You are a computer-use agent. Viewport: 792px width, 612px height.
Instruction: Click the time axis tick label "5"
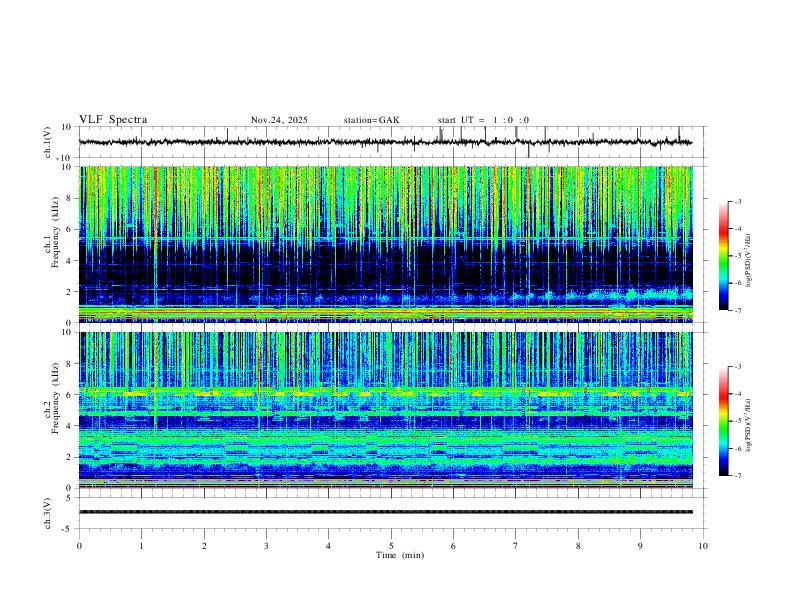click(391, 546)
